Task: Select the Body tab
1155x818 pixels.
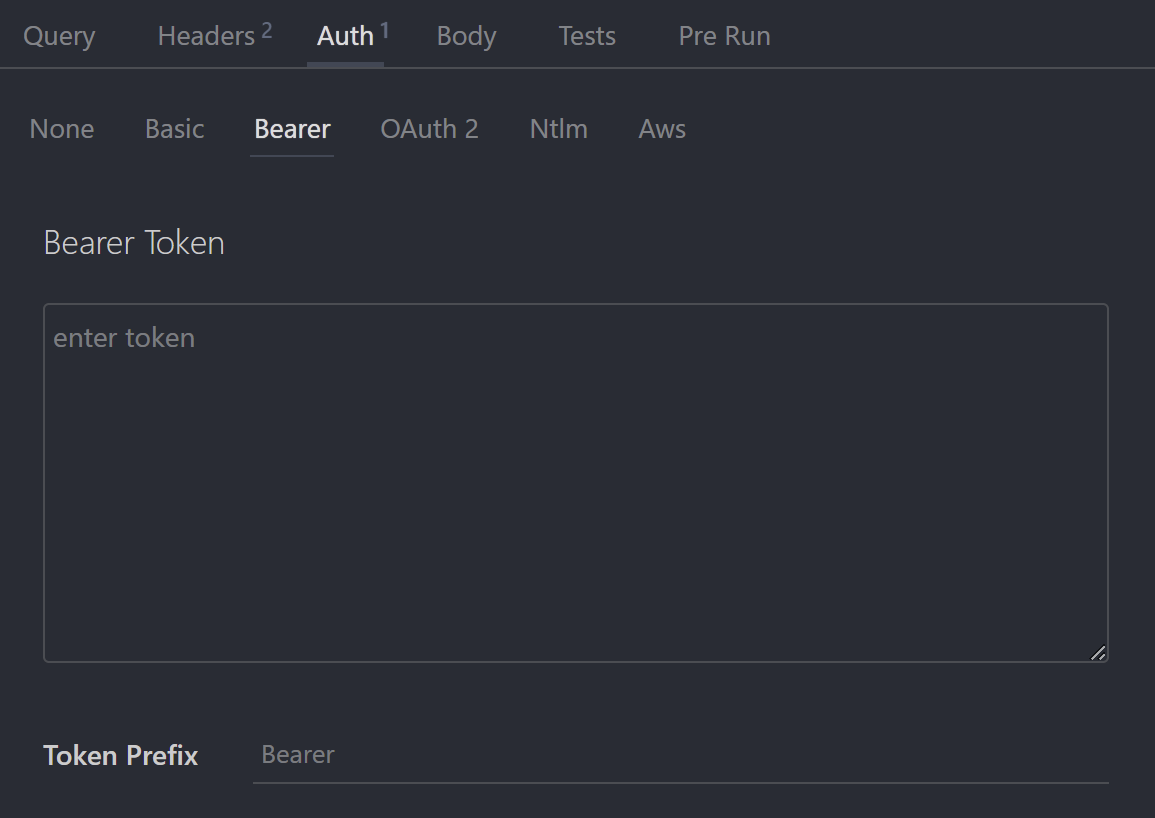Action: pyautogui.click(x=466, y=36)
